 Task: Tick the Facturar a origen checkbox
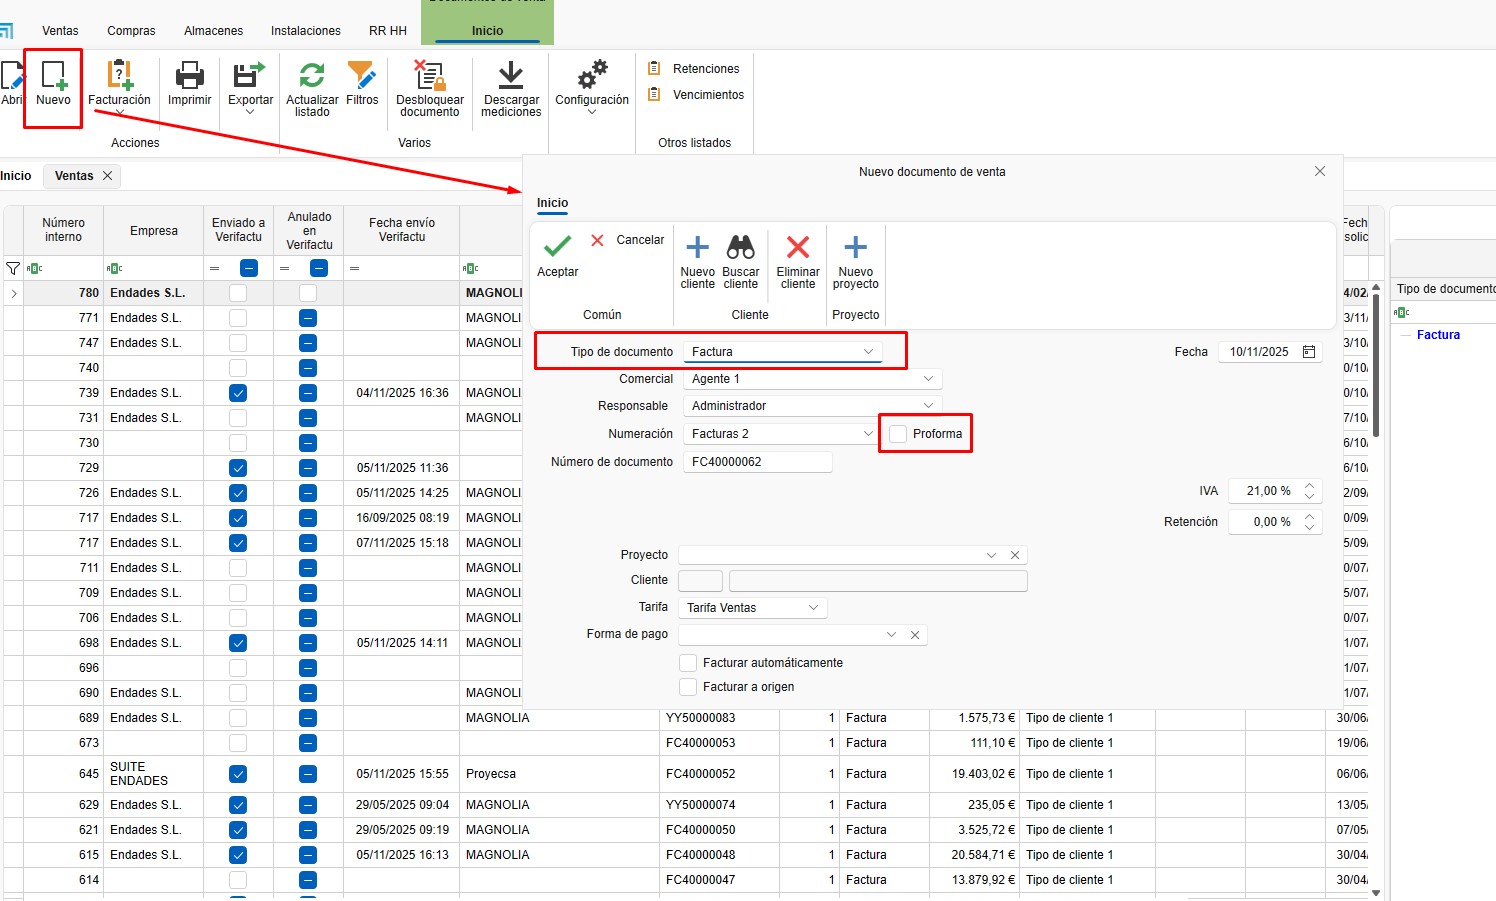pos(688,687)
